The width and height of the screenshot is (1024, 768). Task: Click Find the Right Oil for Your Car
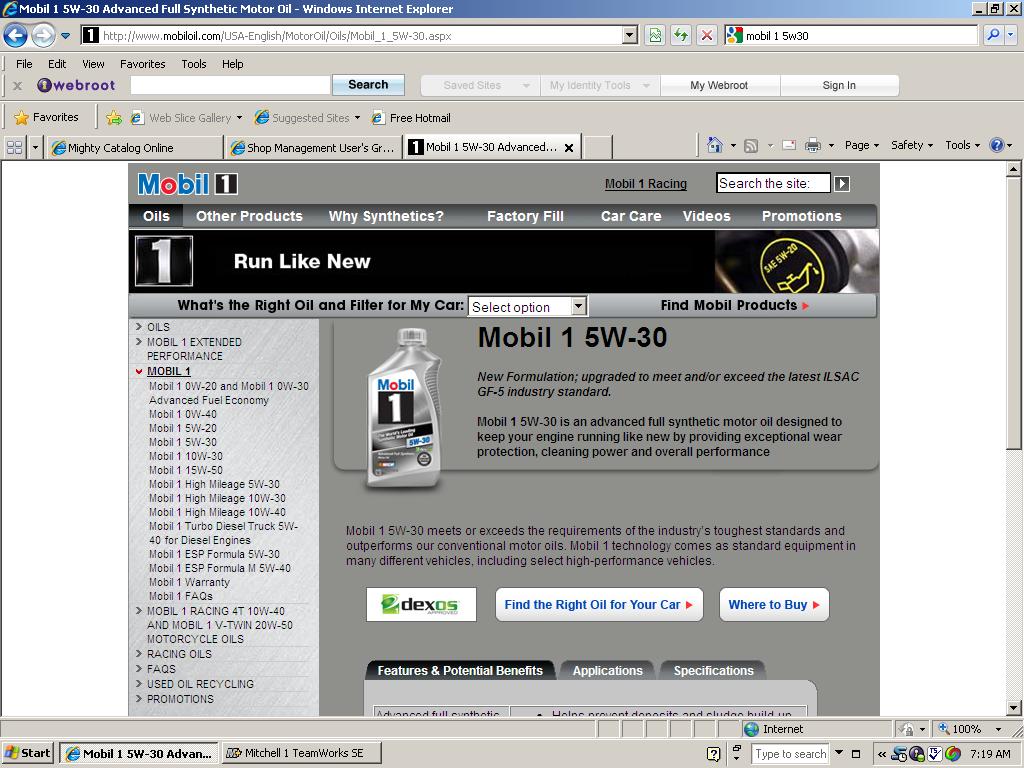click(599, 605)
